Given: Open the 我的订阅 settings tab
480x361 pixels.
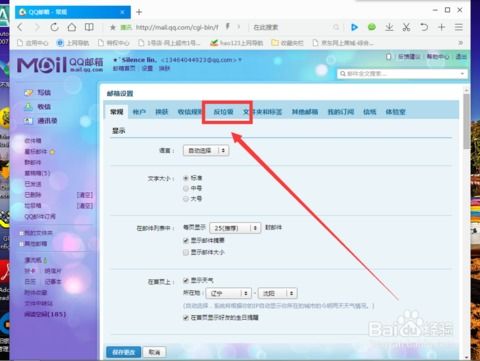Looking at the screenshot, I should click(341, 112).
